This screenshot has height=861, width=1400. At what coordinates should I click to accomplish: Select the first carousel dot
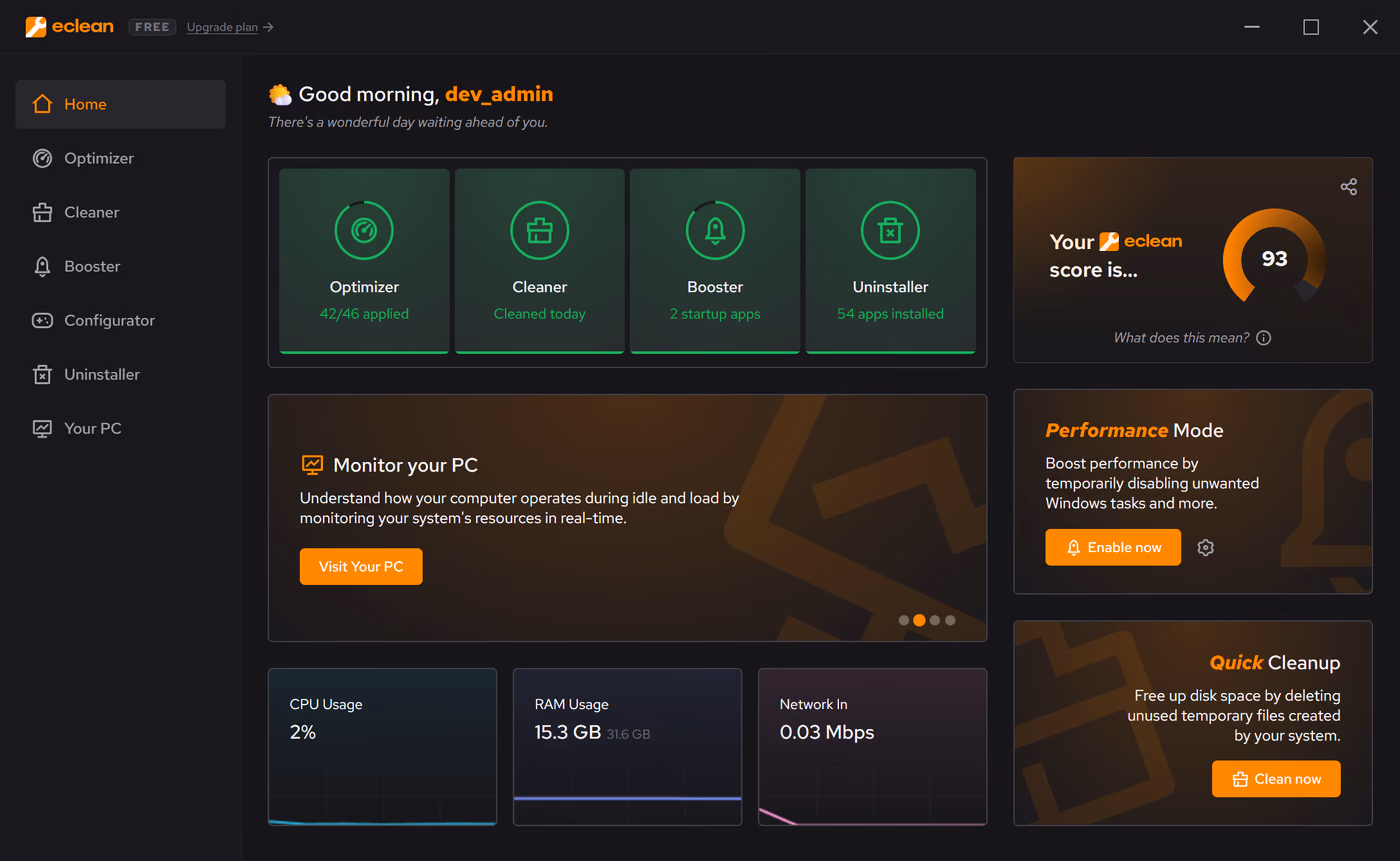[904, 620]
